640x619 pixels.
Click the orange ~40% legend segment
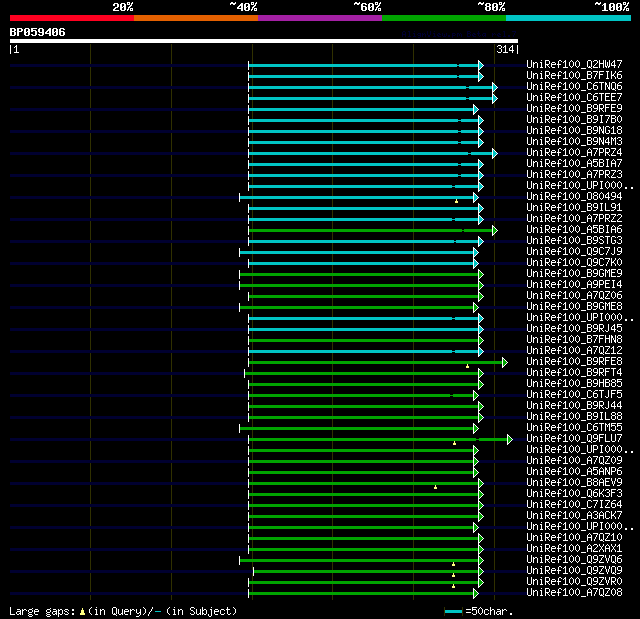coord(195,18)
